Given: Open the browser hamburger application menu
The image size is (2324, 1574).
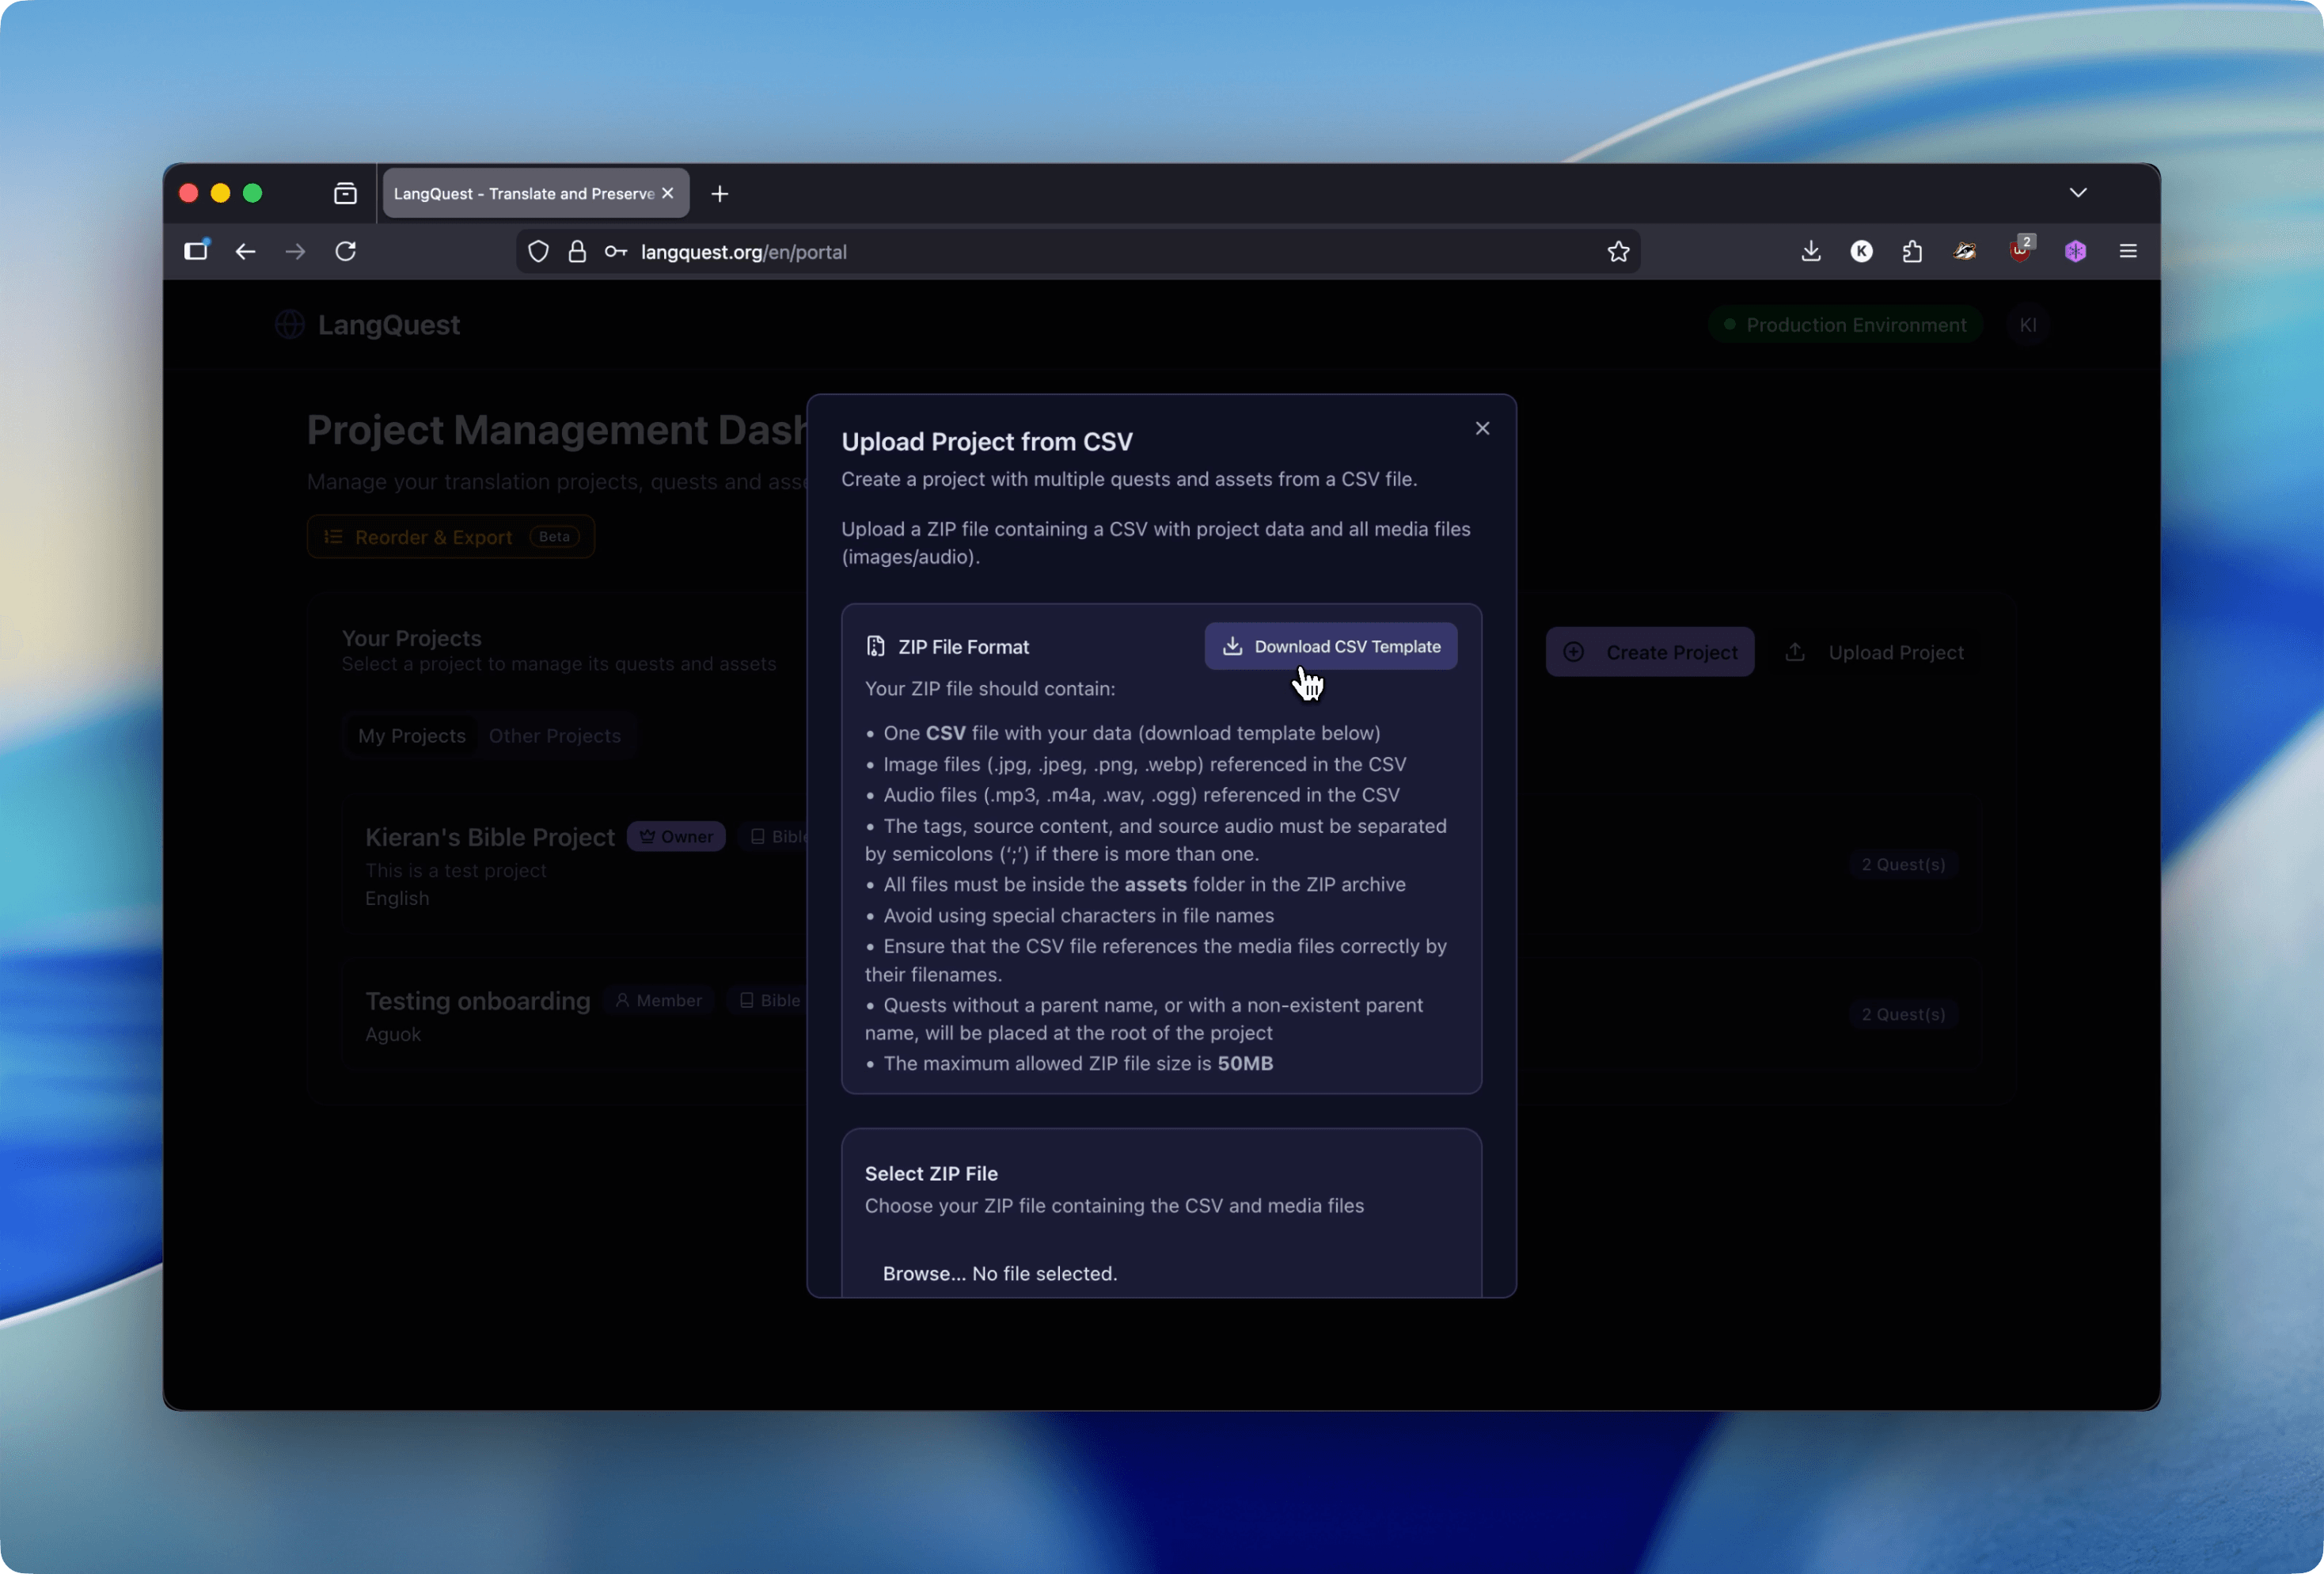Looking at the screenshot, I should [x=2128, y=251].
